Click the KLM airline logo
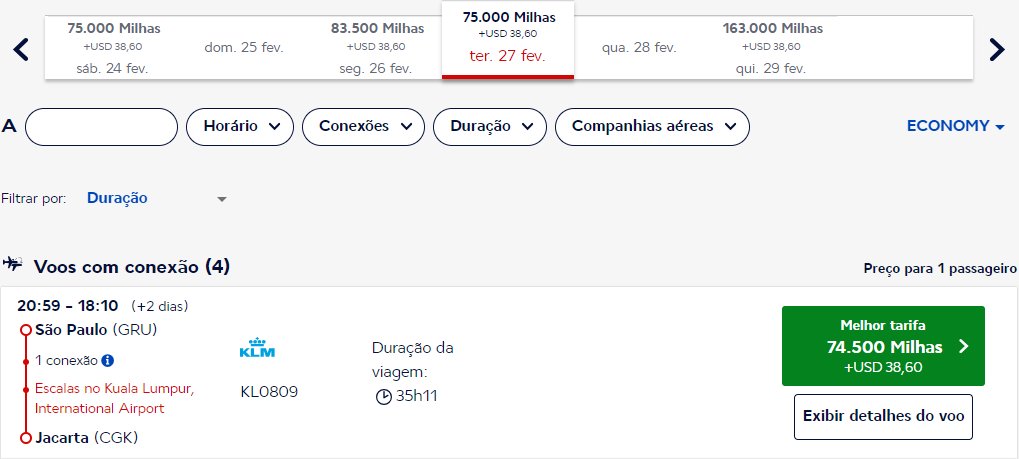The width and height of the screenshot is (1019, 459). click(257, 348)
